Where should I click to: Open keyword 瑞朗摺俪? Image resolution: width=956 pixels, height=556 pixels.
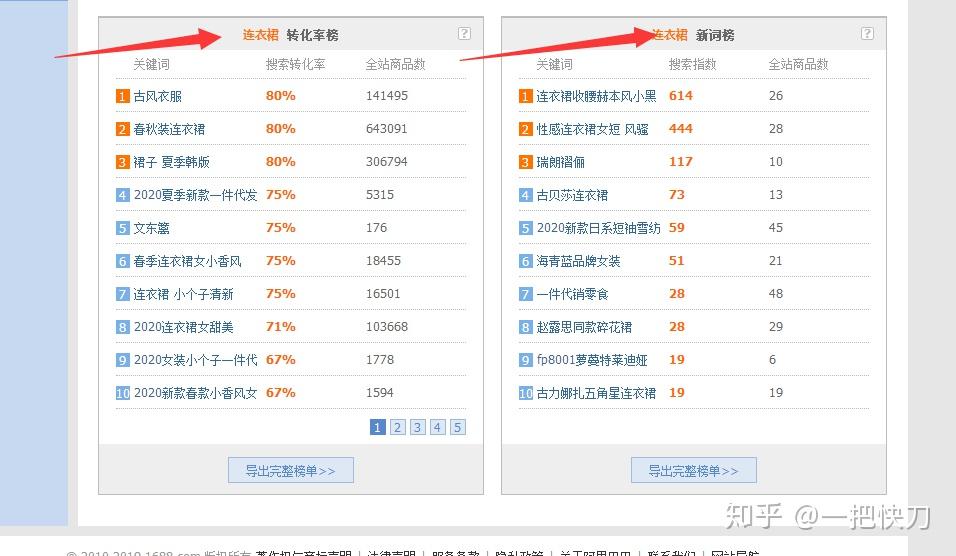coord(560,162)
